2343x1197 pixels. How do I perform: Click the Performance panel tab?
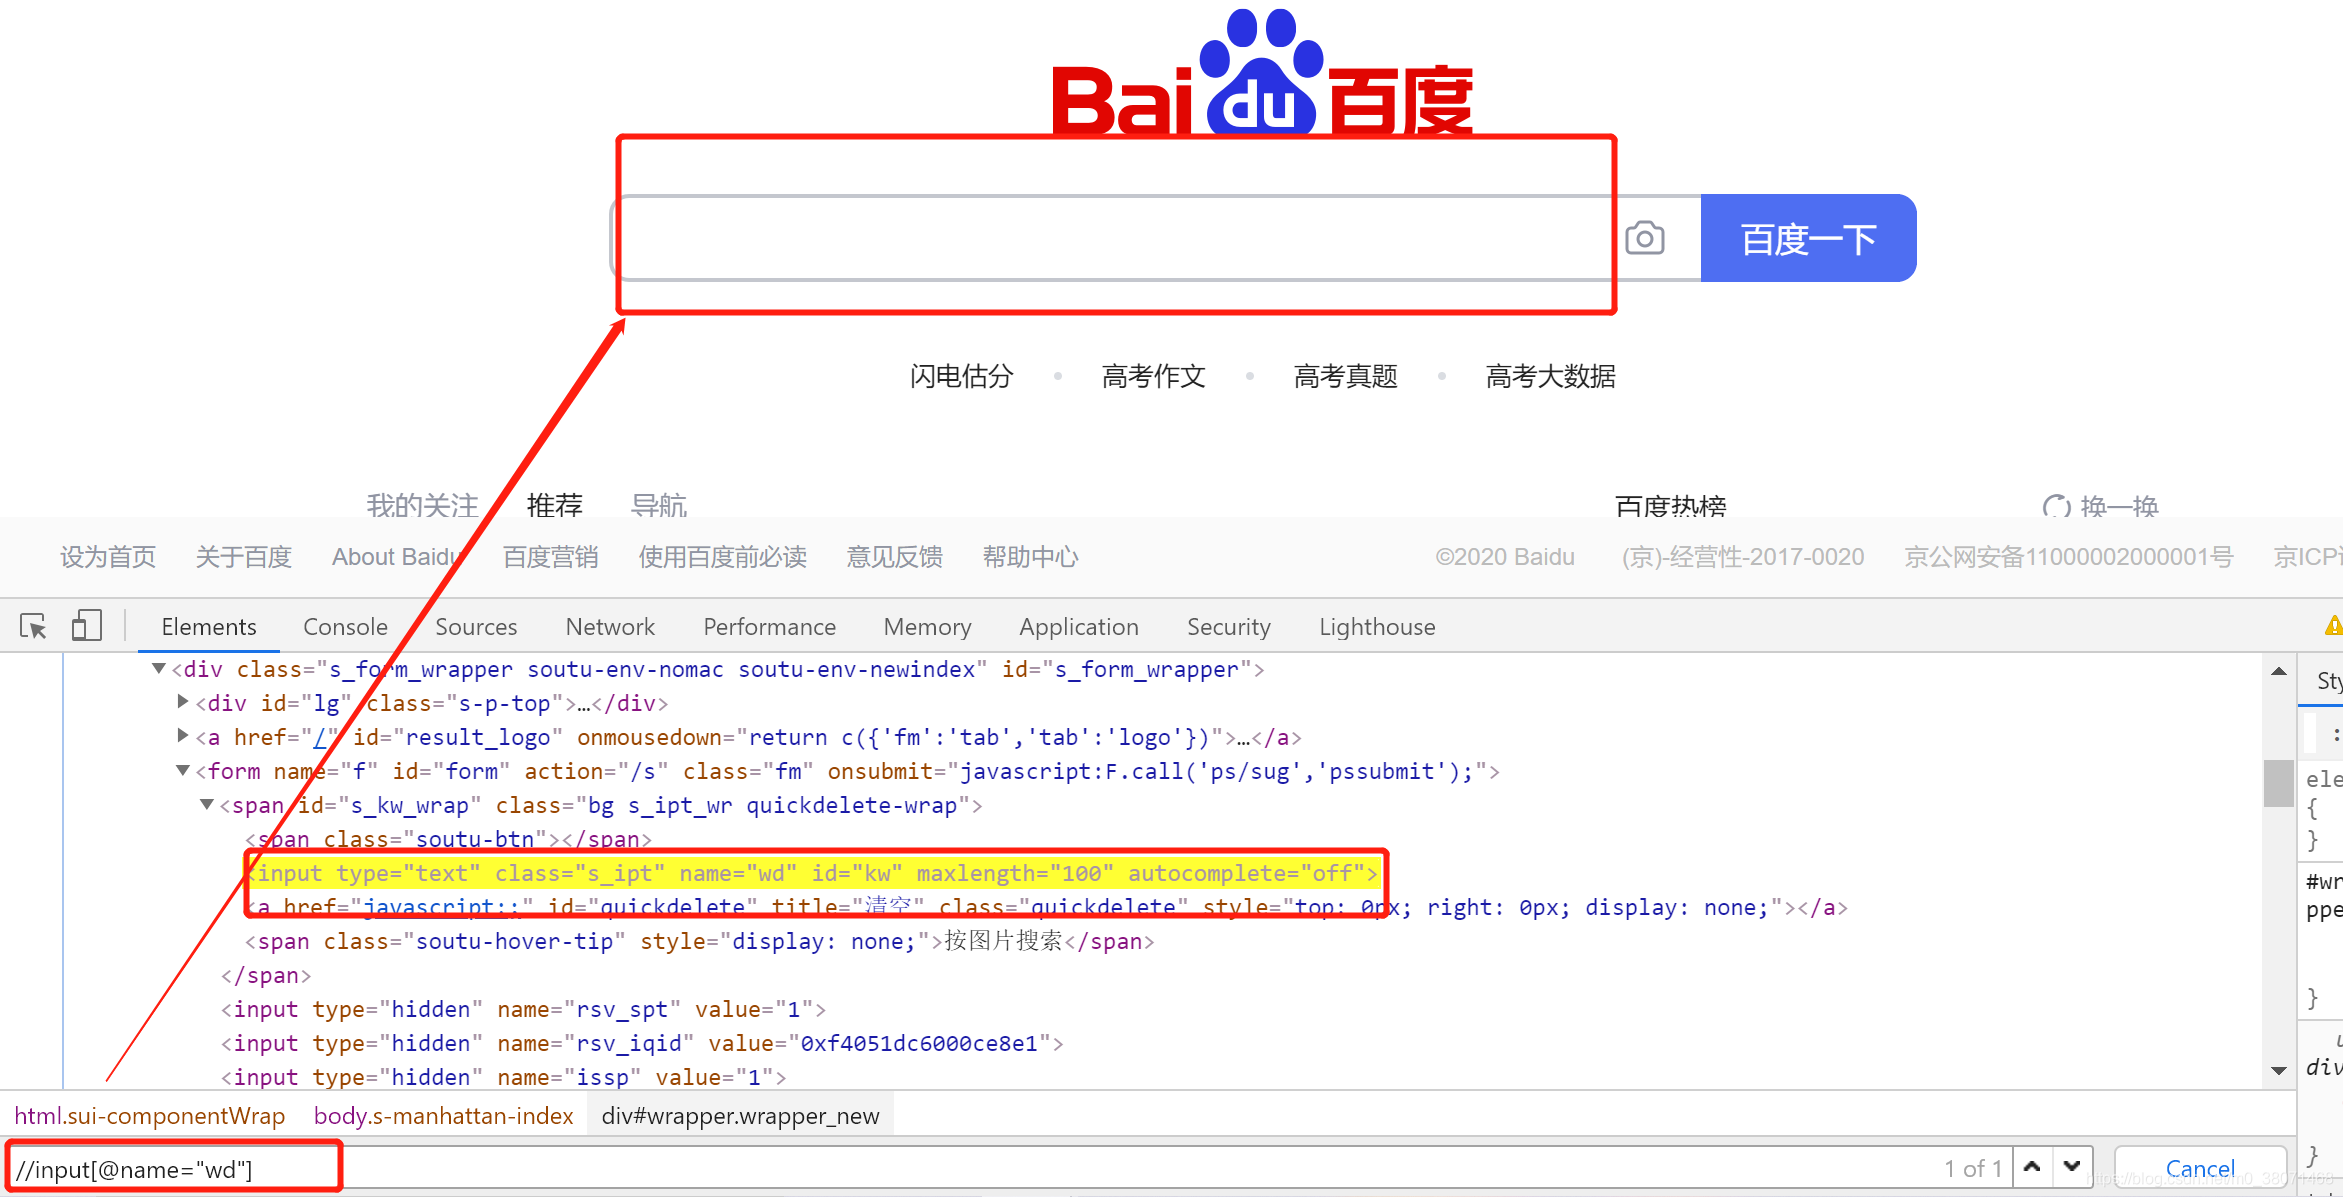click(x=768, y=626)
